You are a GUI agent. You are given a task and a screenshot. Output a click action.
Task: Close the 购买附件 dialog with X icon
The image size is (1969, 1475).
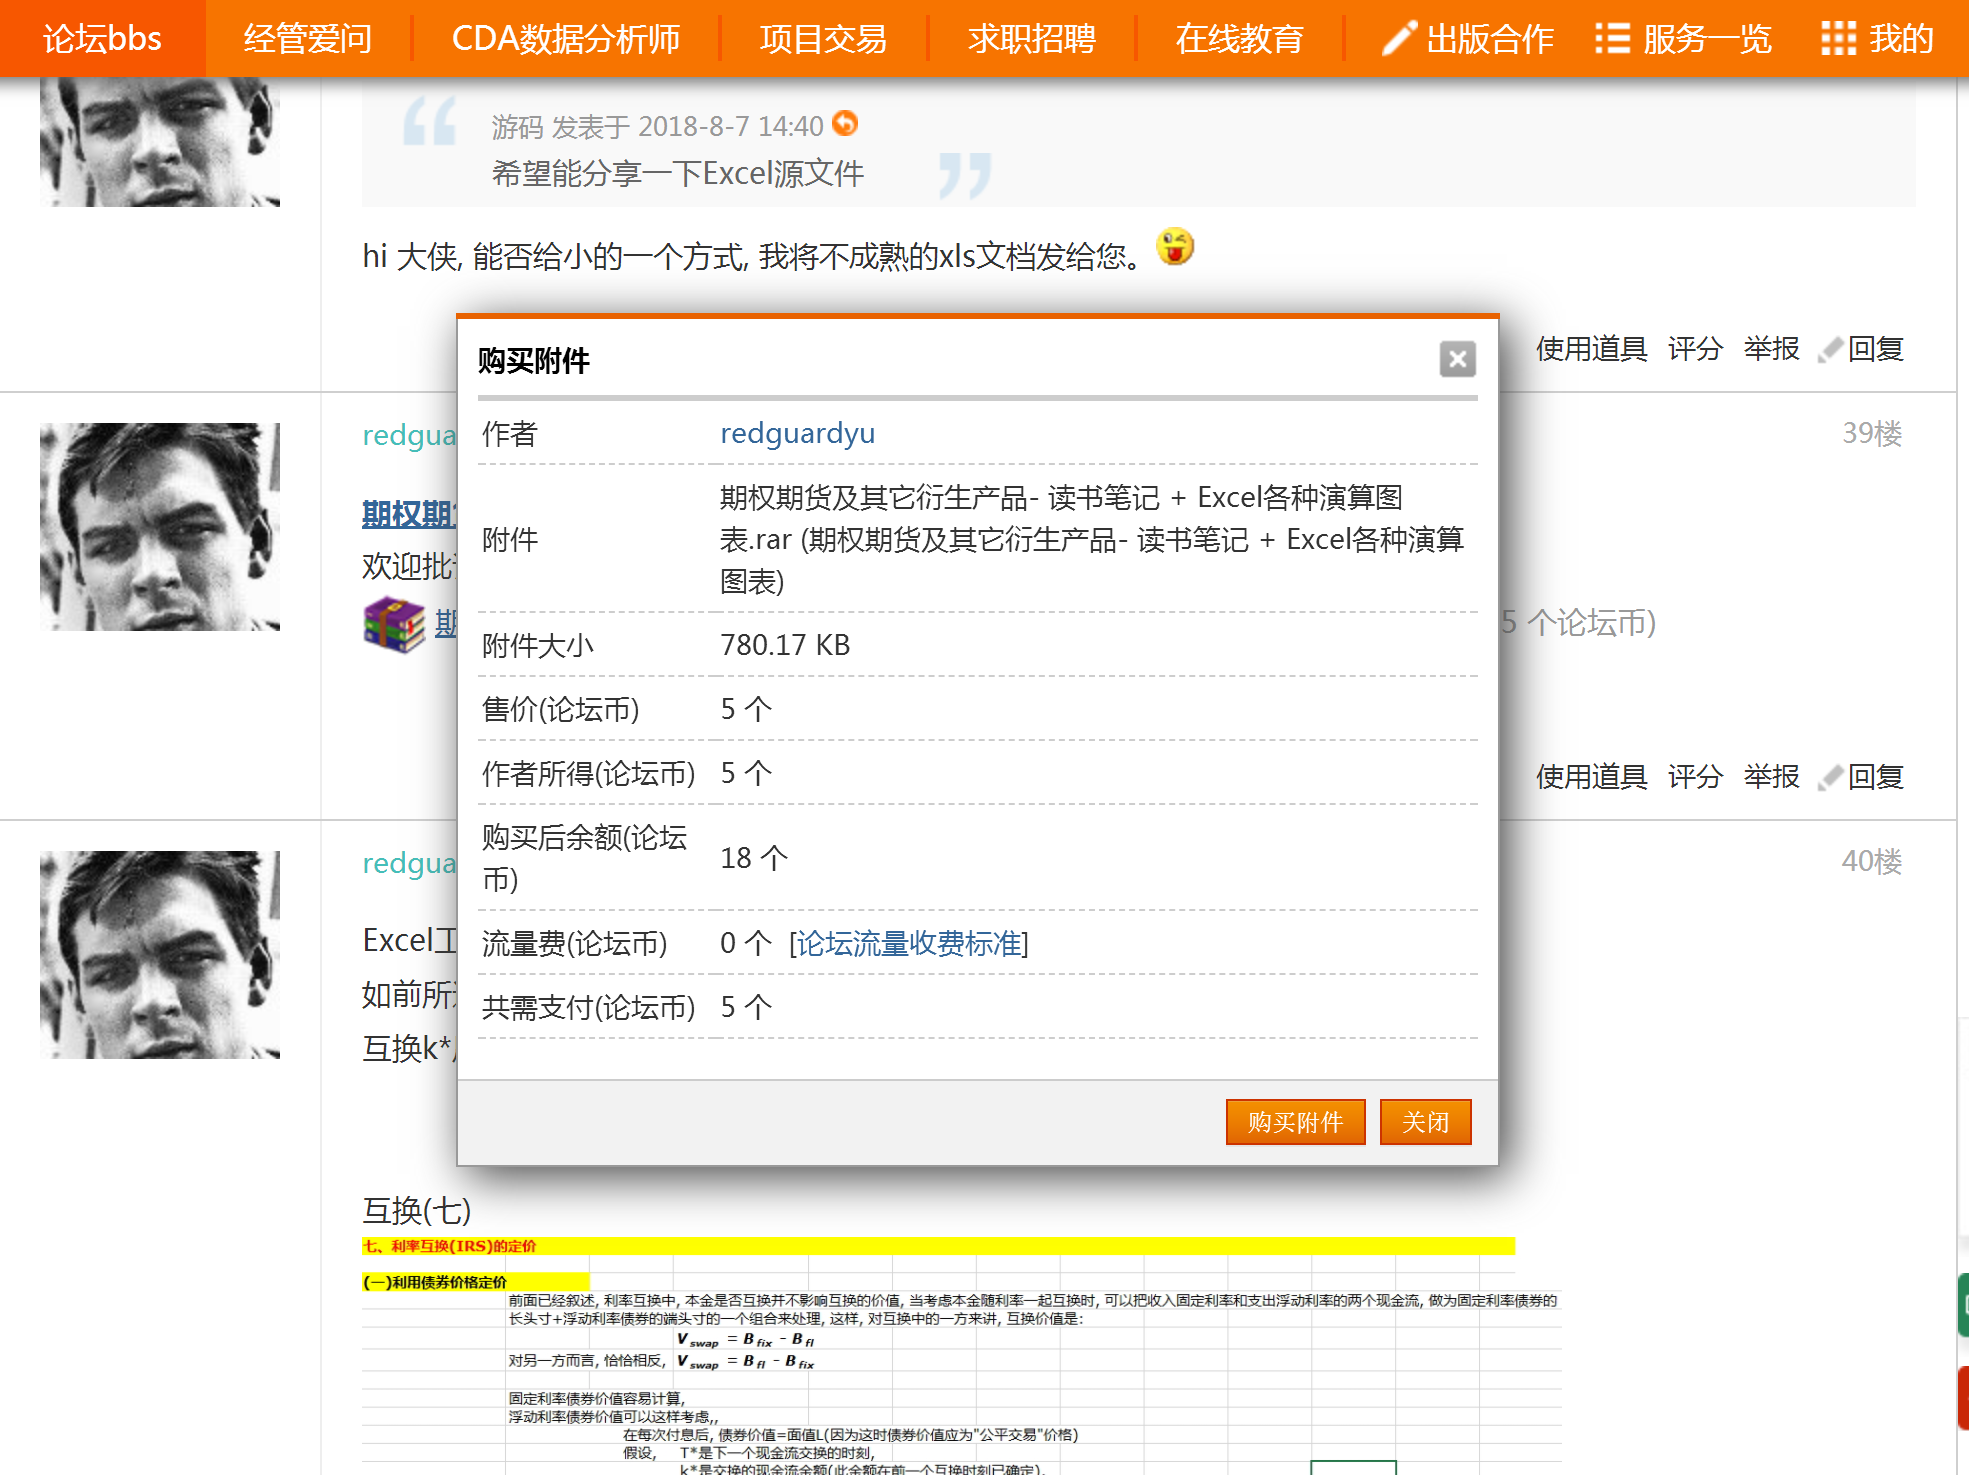tap(1457, 359)
